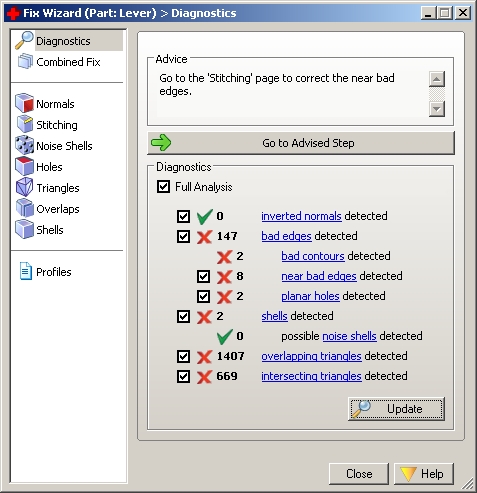Click the Update button
Screen dimensions: 477x493
[x=396, y=409]
